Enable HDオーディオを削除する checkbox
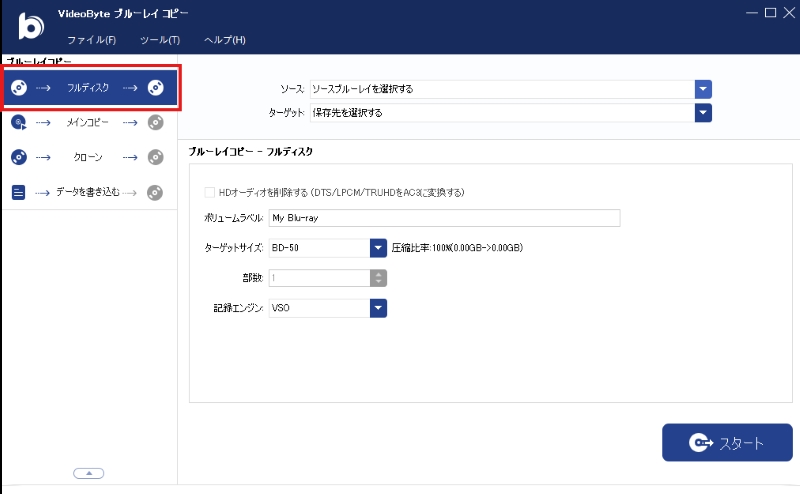800x494 pixels. pos(210,192)
